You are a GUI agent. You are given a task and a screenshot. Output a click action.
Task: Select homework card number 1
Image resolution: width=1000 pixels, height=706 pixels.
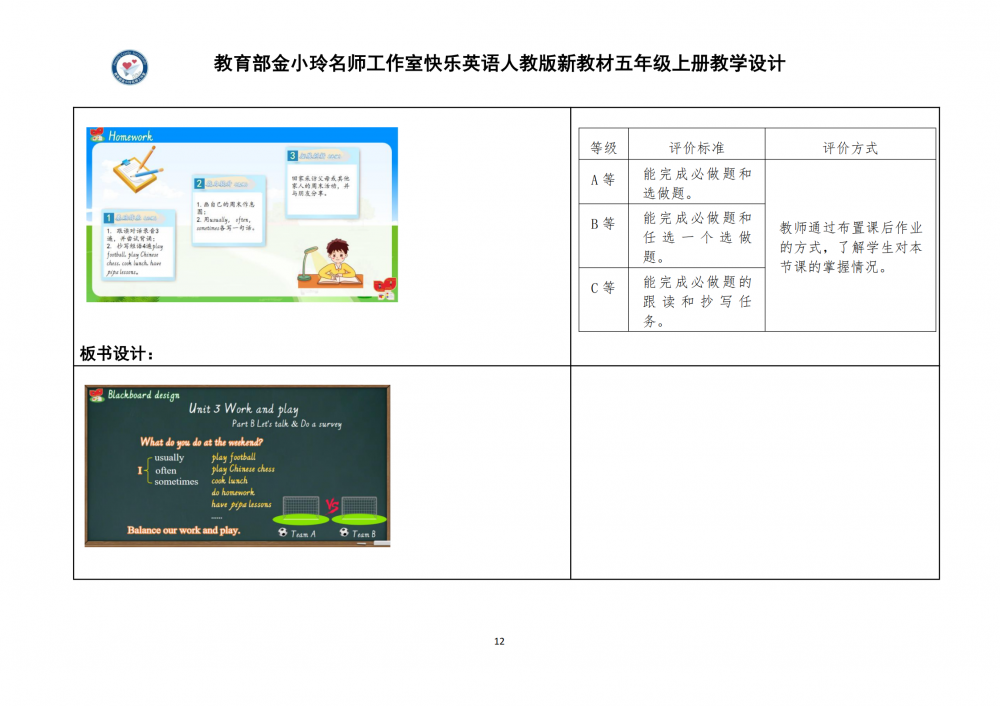click(x=138, y=245)
